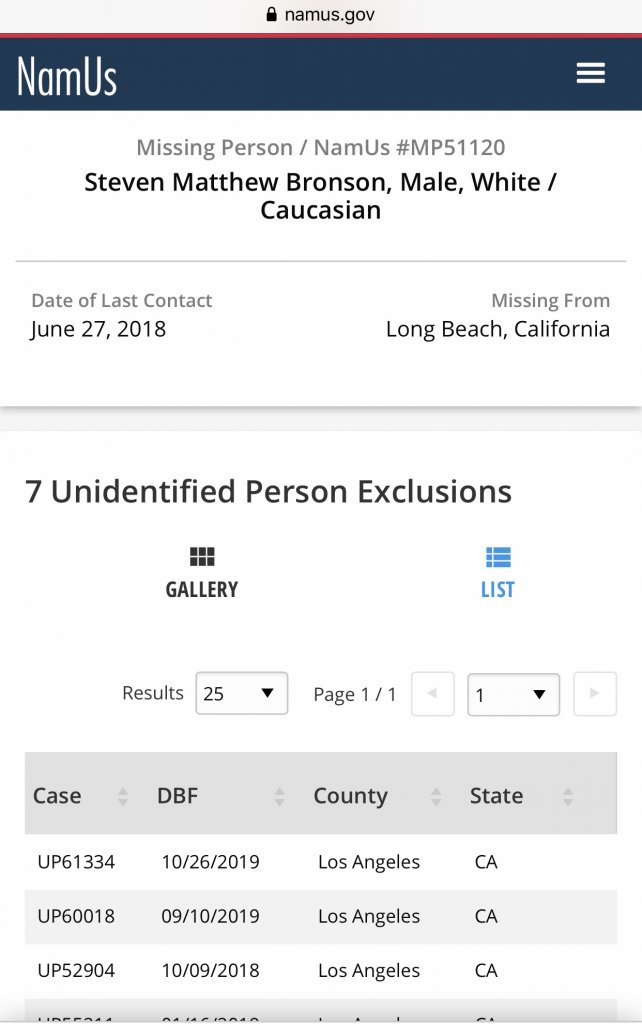The image size is (642, 1024).
Task: Go to next results page arrow
Action: coord(595,694)
